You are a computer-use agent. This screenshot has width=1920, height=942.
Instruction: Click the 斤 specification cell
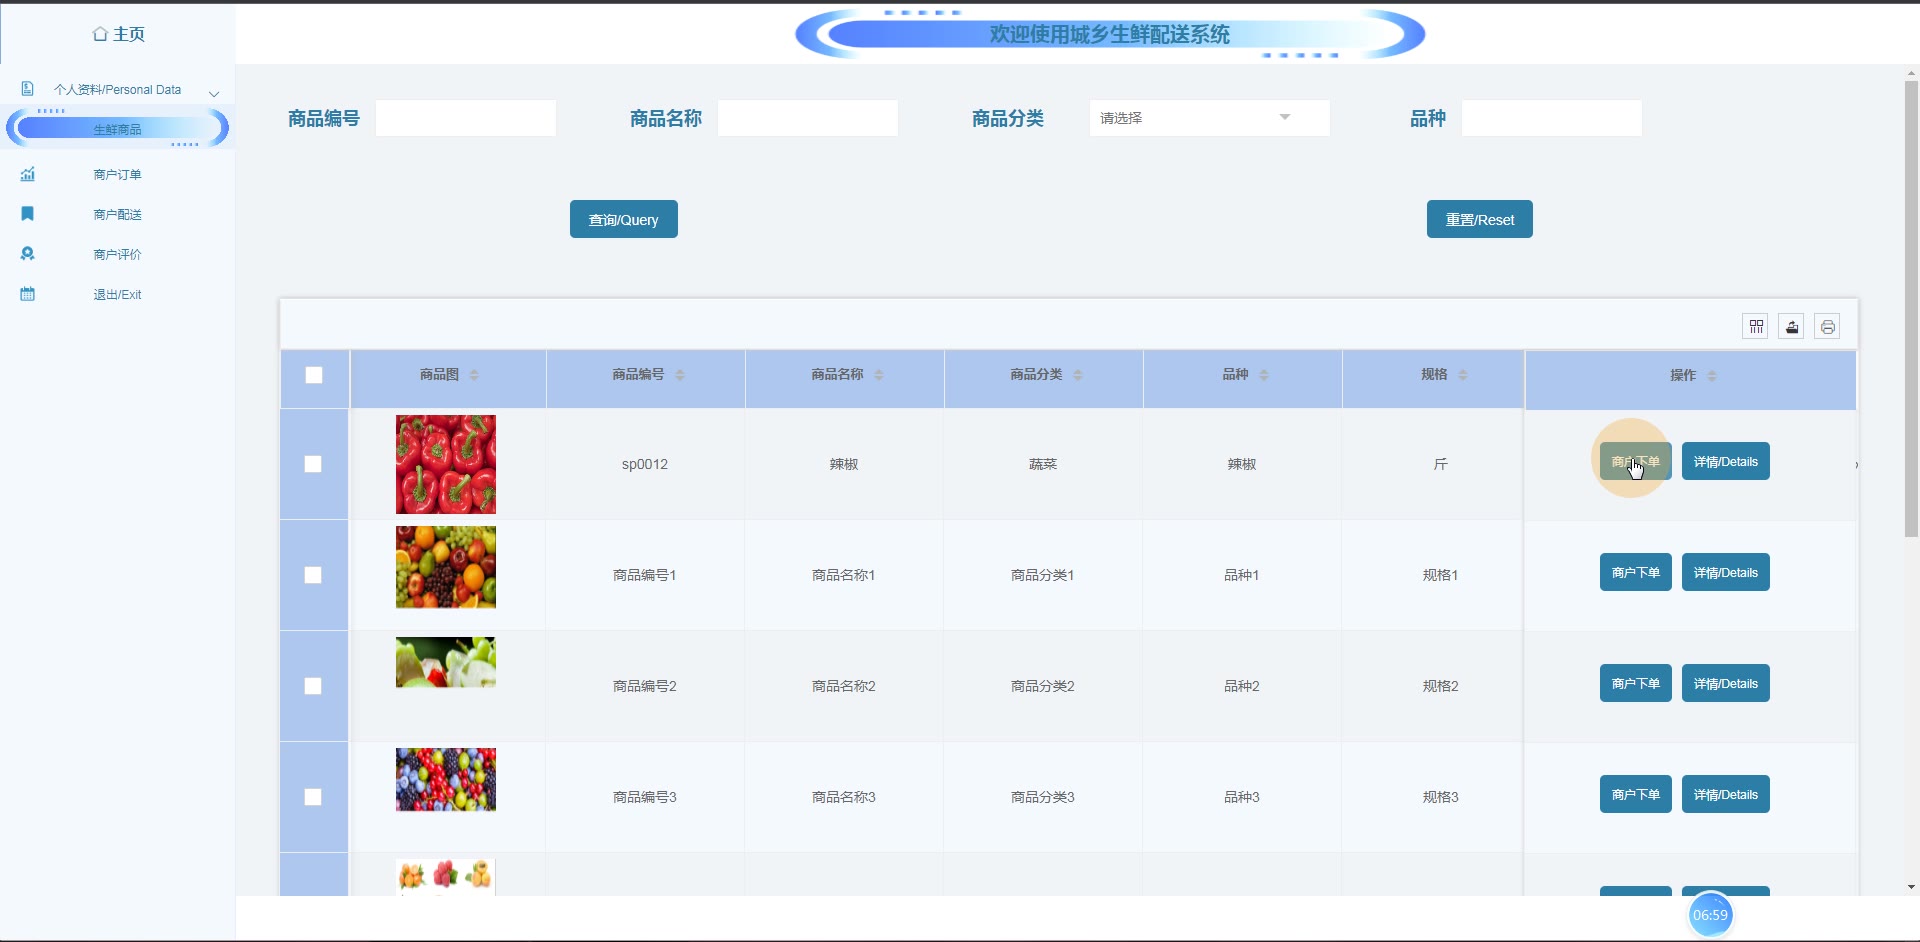(1441, 464)
